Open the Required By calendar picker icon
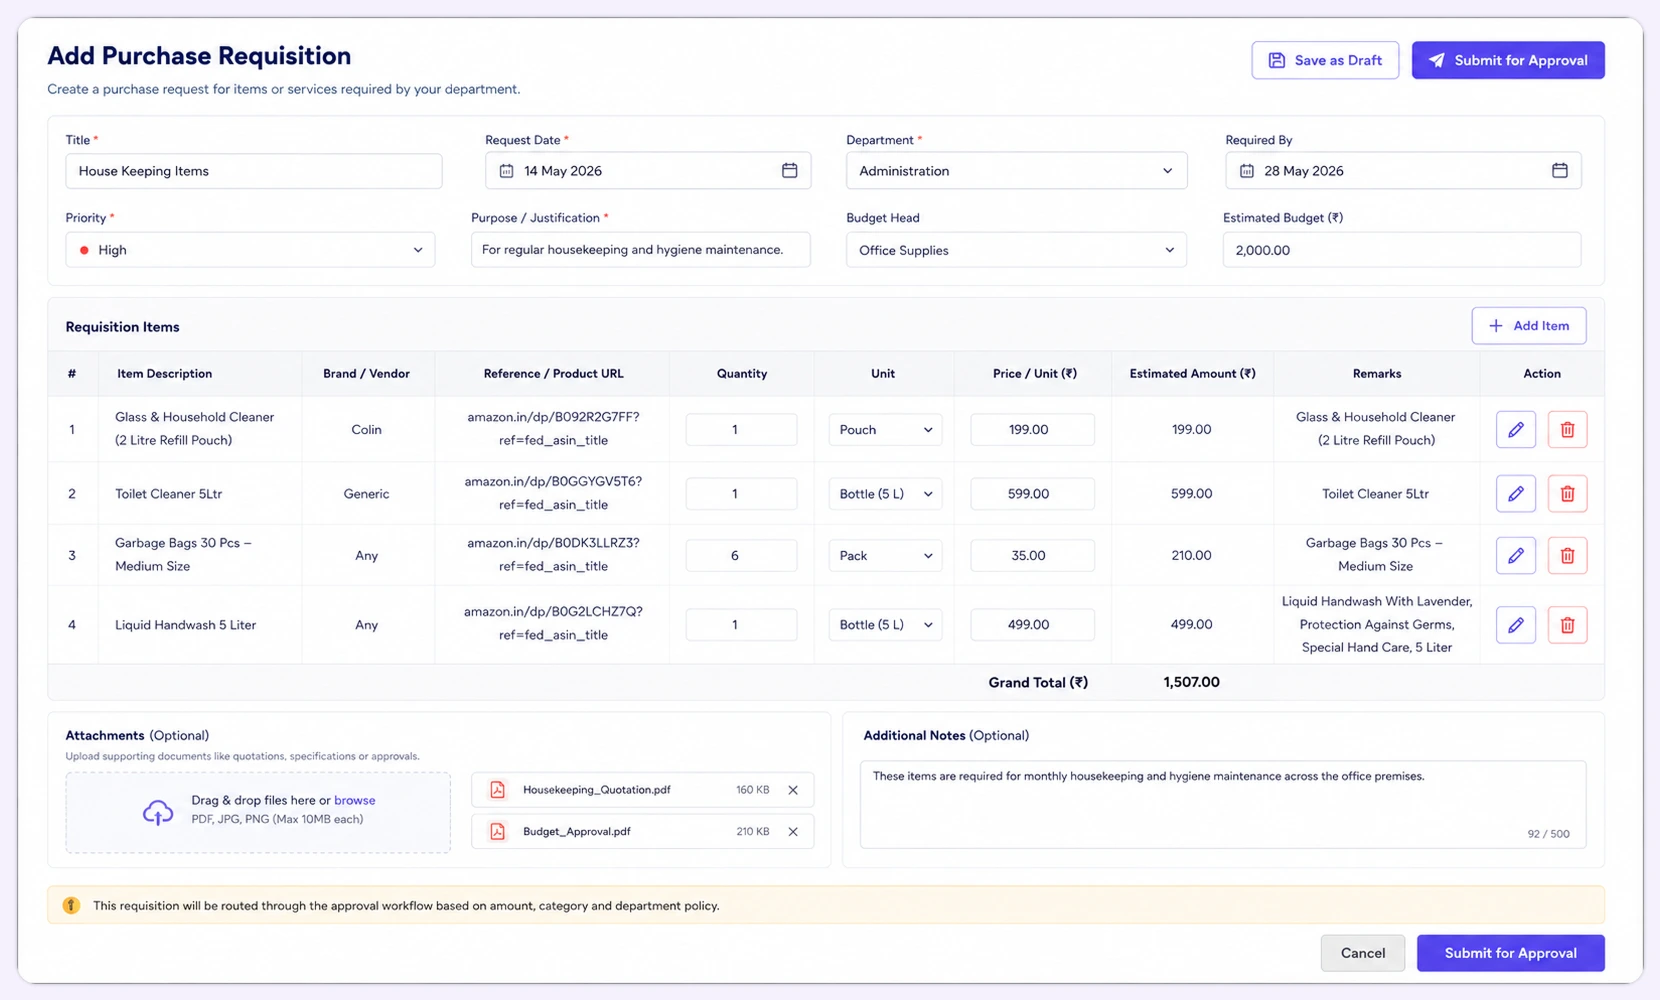Image resolution: width=1660 pixels, height=1000 pixels. [x=1559, y=171]
